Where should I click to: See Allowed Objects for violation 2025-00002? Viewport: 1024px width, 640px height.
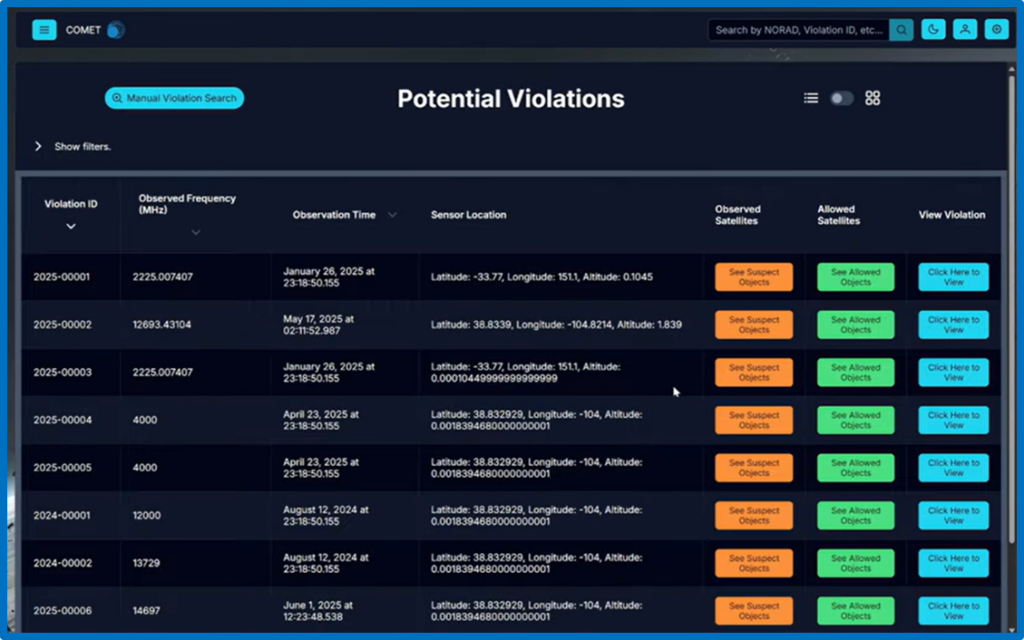click(x=855, y=325)
